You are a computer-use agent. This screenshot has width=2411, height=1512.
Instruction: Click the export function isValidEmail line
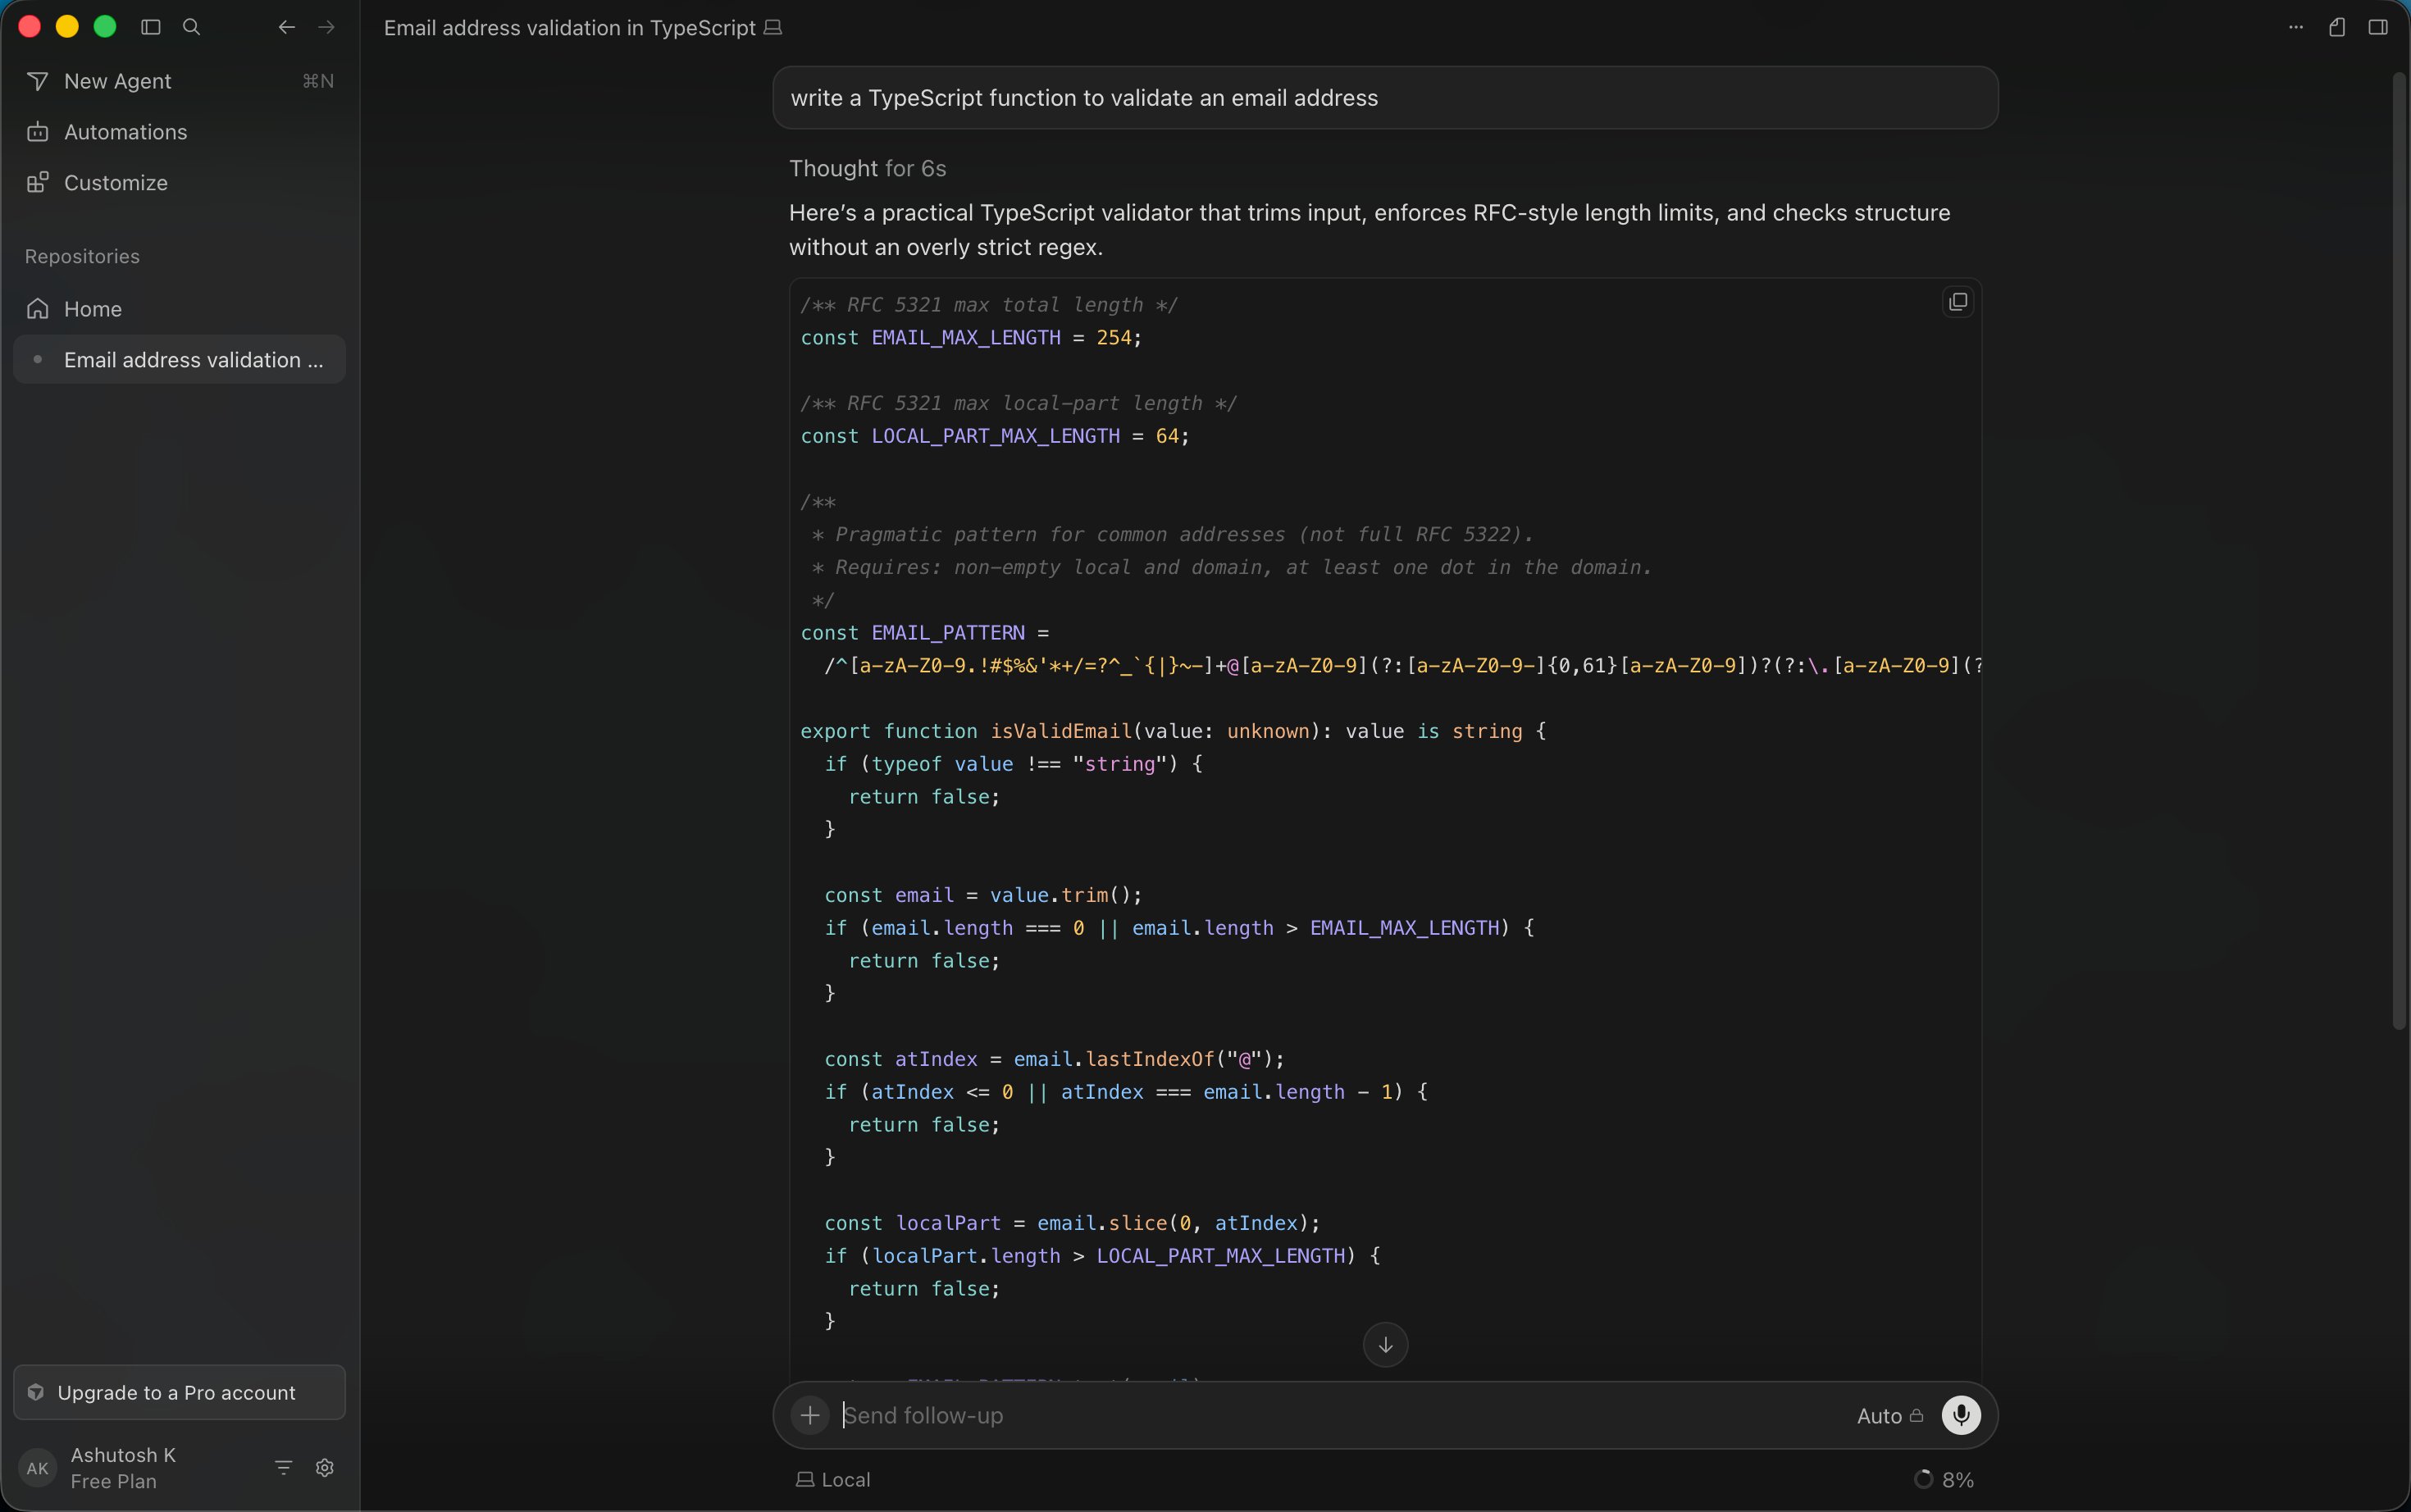(x=1173, y=731)
